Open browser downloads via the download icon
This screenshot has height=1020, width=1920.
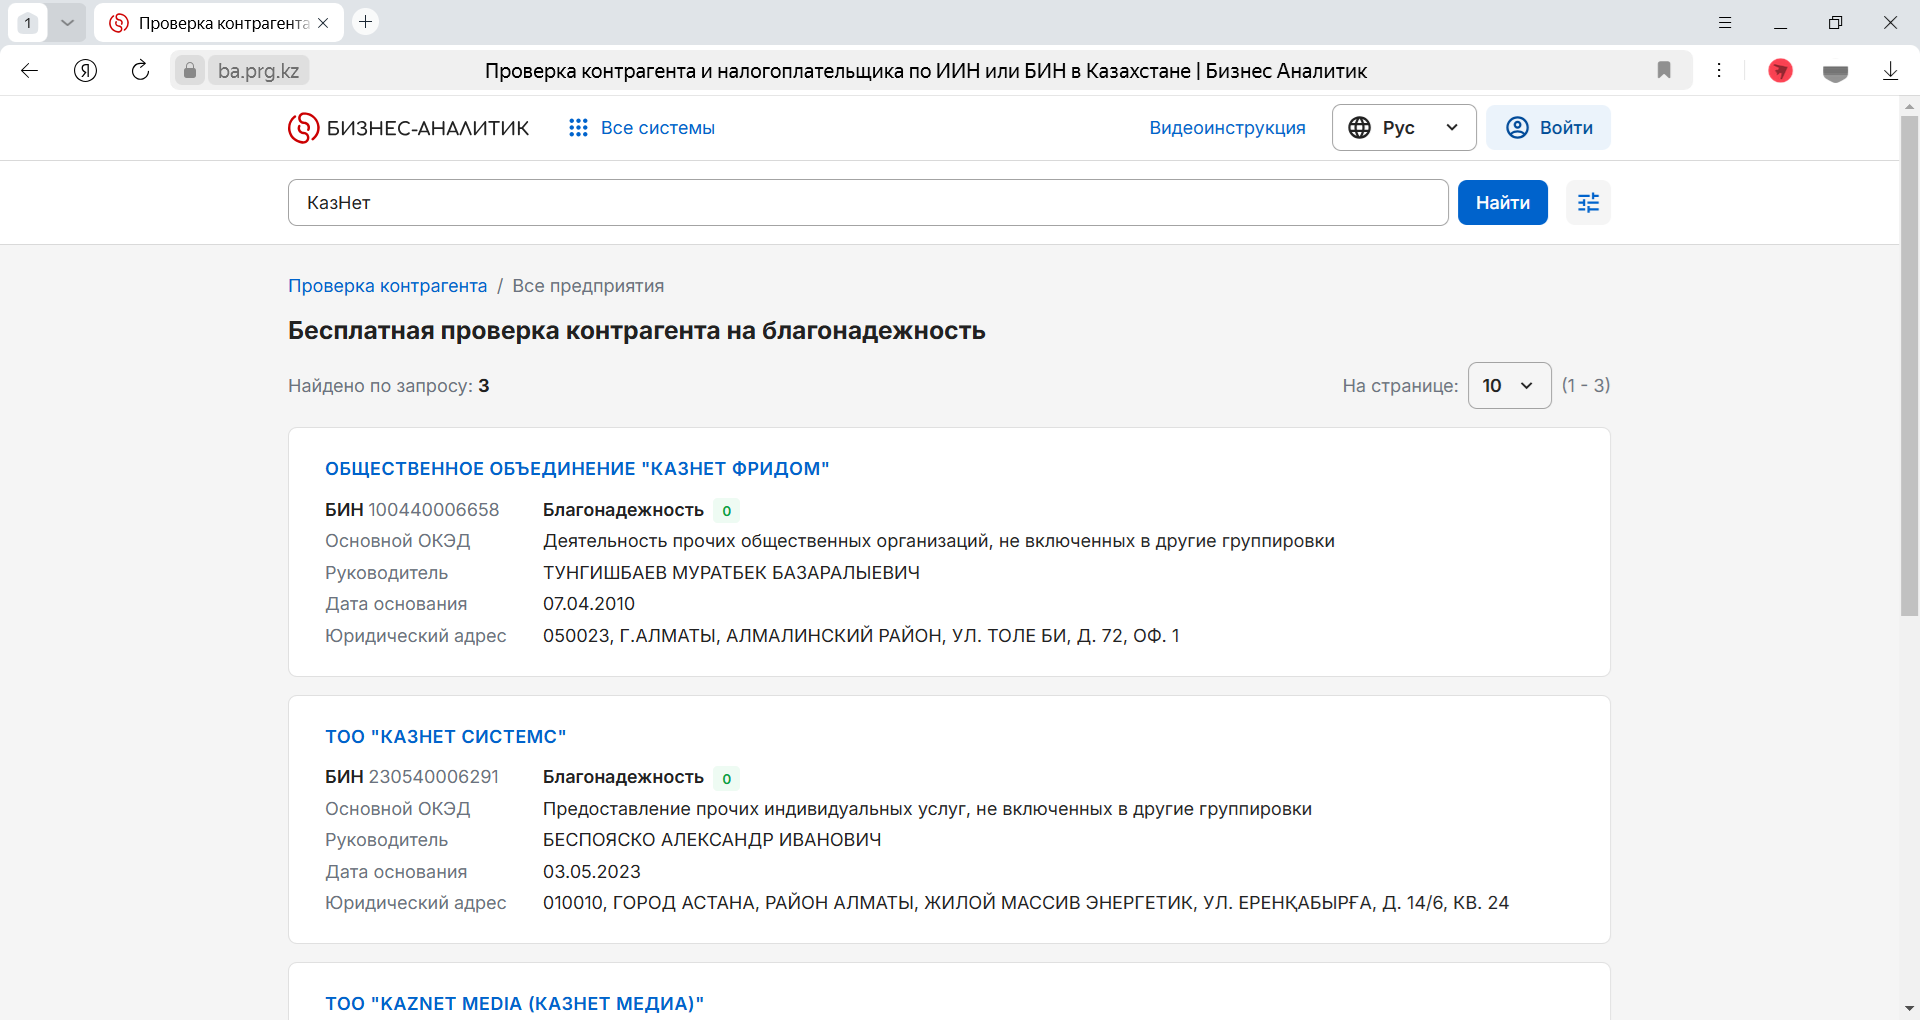tap(1891, 70)
